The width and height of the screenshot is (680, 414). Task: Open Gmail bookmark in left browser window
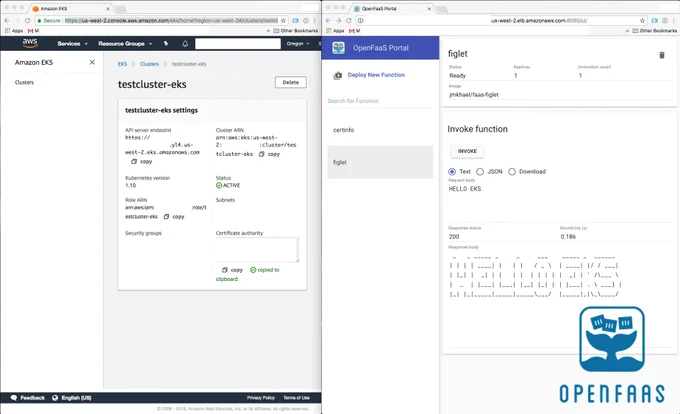33,31
